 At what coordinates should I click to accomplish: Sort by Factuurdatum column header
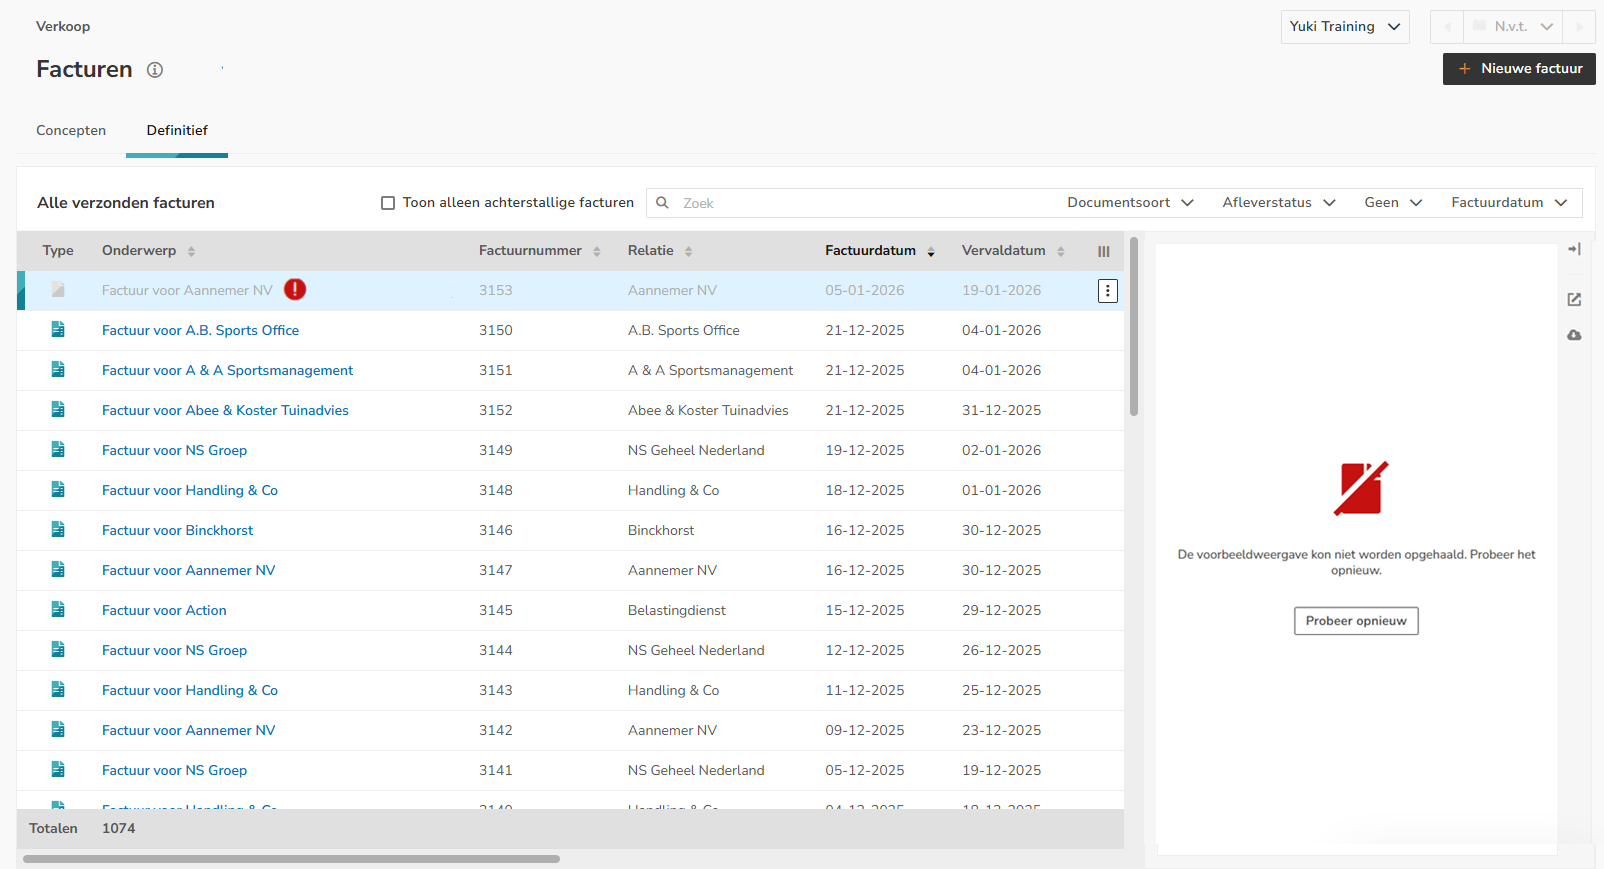[880, 251]
